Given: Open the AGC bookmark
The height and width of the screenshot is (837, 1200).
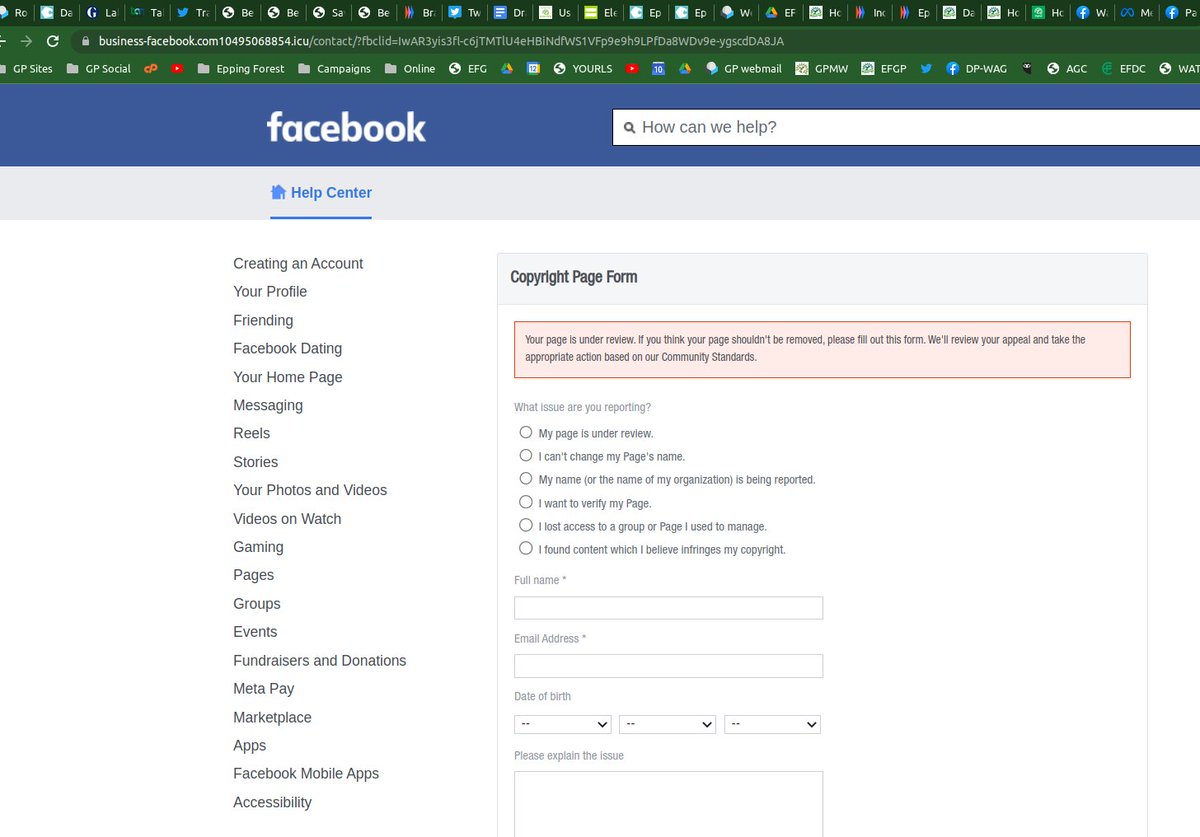Looking at the screenshot, I should (1067, 68).
